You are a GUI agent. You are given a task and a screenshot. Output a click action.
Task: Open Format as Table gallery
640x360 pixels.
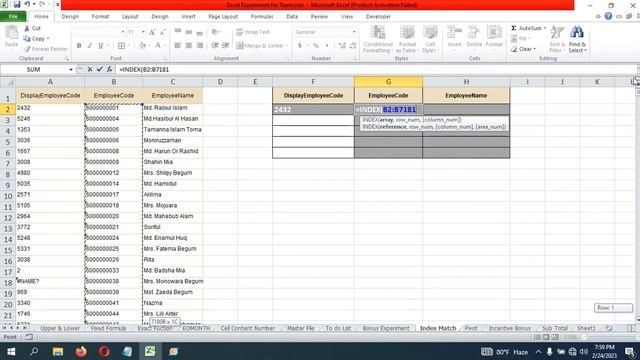[407, 39]
